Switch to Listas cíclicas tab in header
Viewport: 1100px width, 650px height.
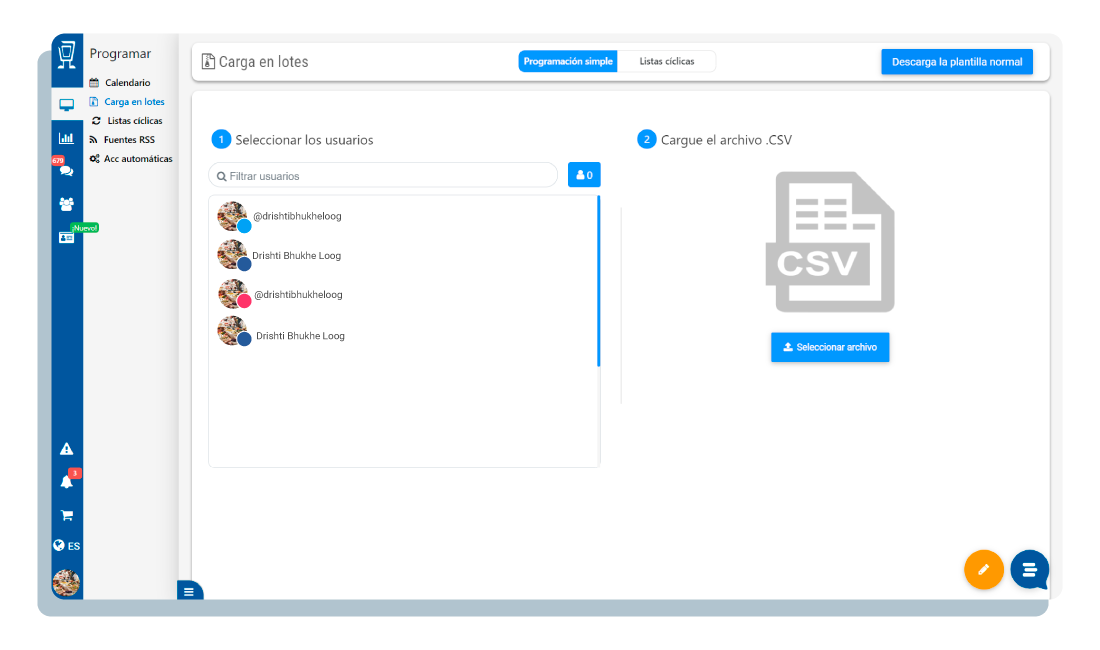[666, 62]
